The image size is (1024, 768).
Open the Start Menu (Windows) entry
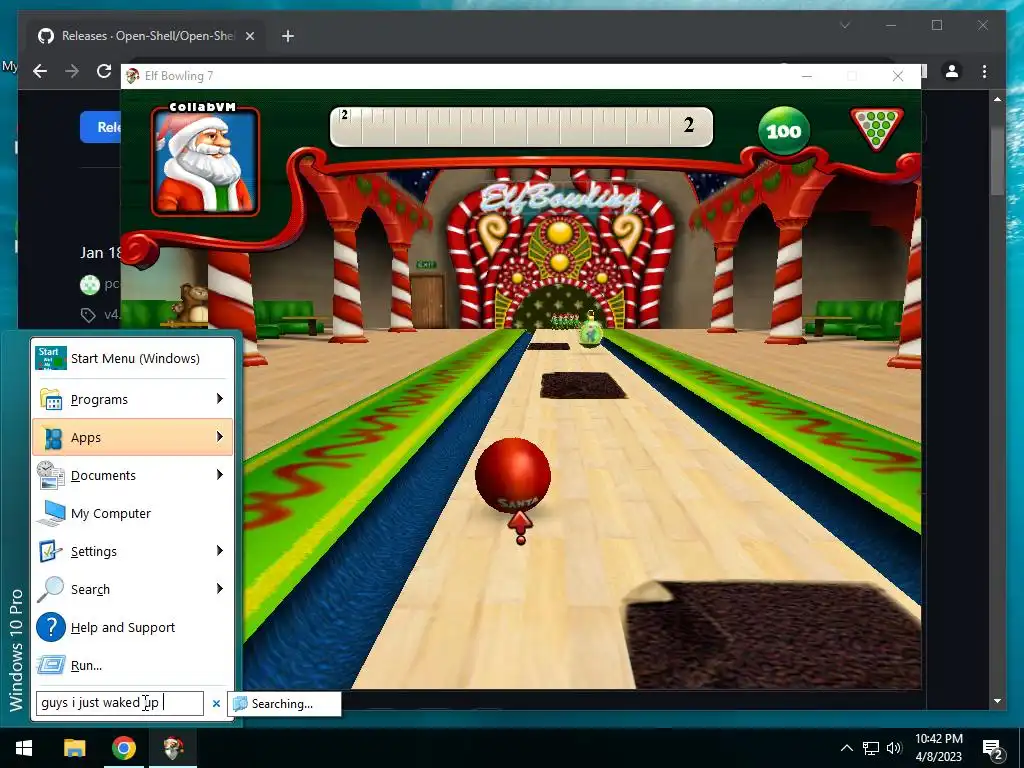click(133, 358)
